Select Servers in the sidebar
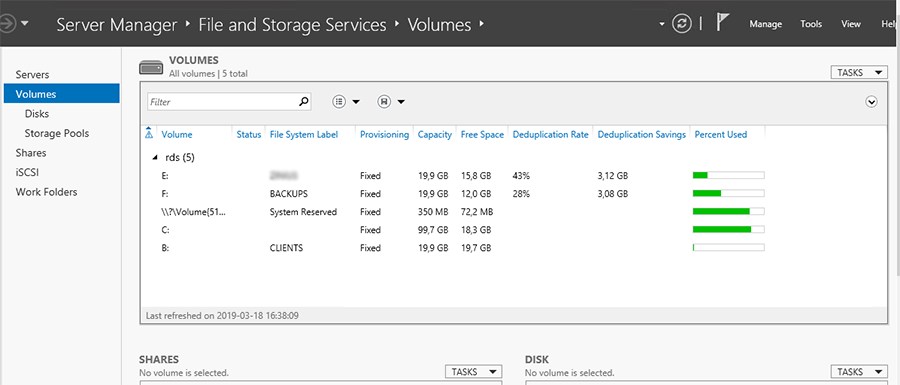Screen dimensions: 900x385 (x=61, y=75)
